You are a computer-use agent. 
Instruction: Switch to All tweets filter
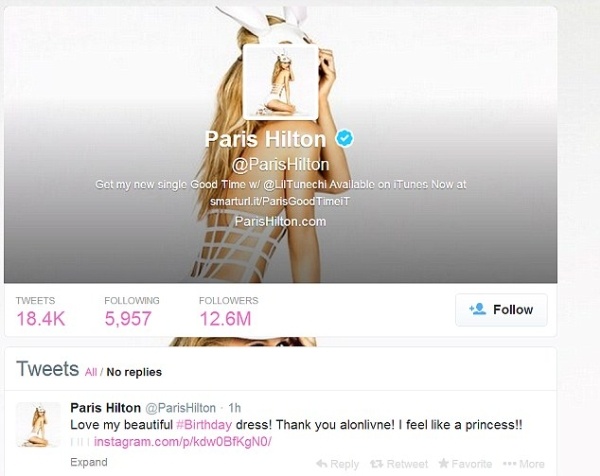[x=91, y=372]
